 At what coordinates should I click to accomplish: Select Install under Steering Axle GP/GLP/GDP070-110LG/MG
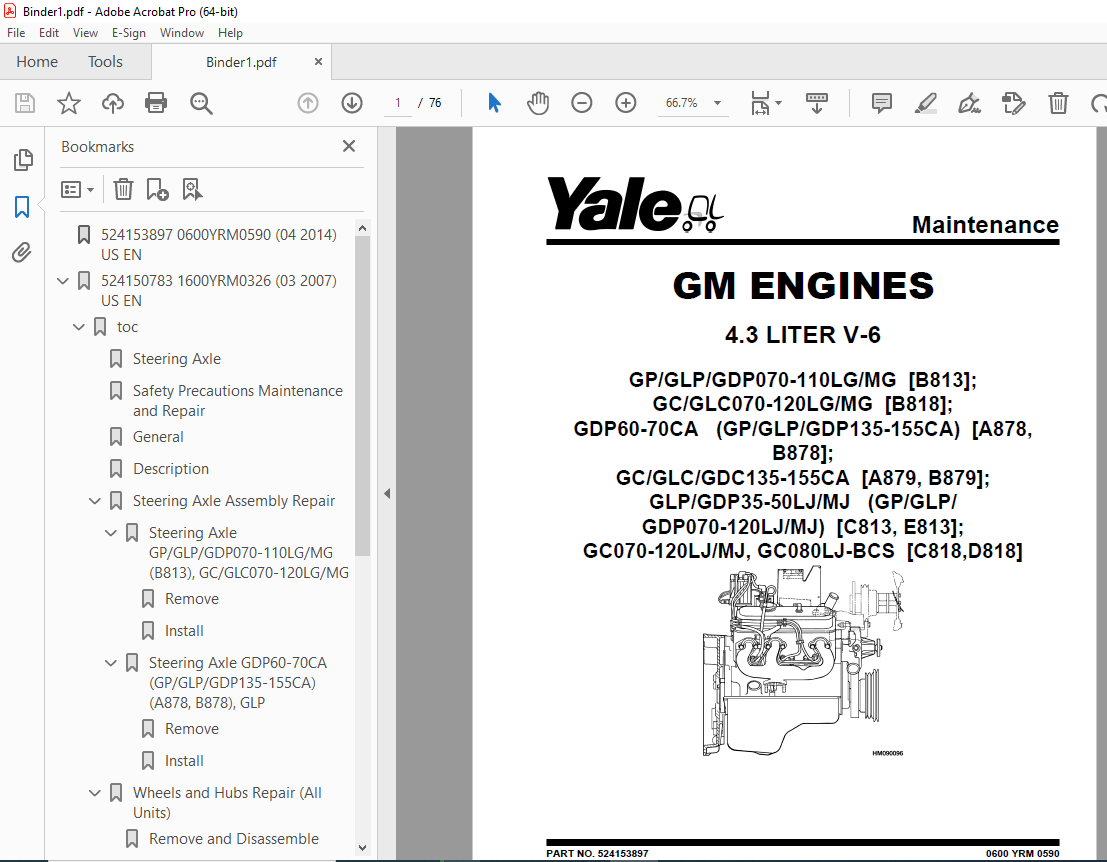pos(184,631)
